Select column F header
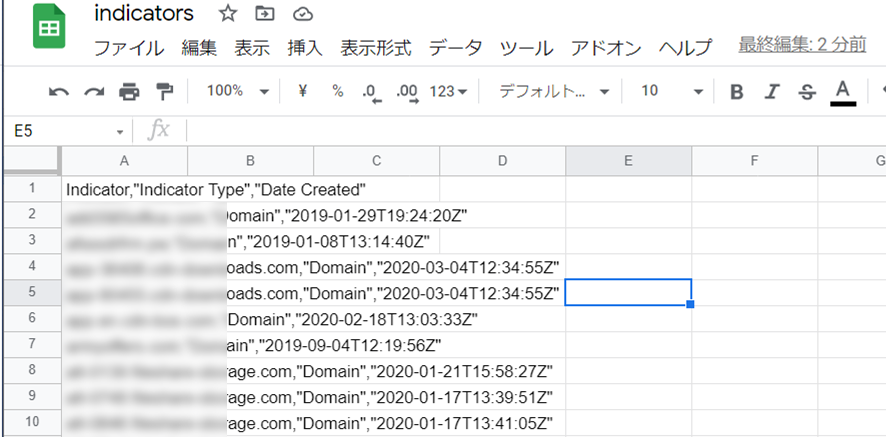 click(754, 161)
